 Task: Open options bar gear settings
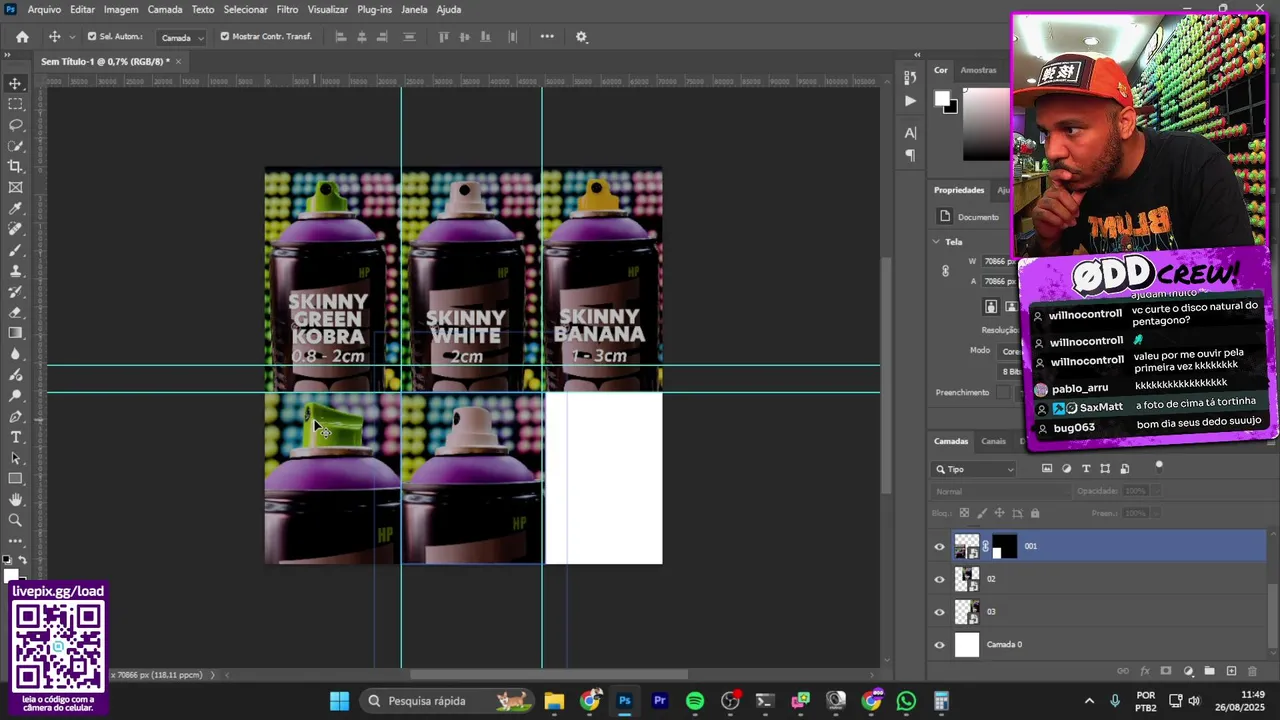pos(581,37)
